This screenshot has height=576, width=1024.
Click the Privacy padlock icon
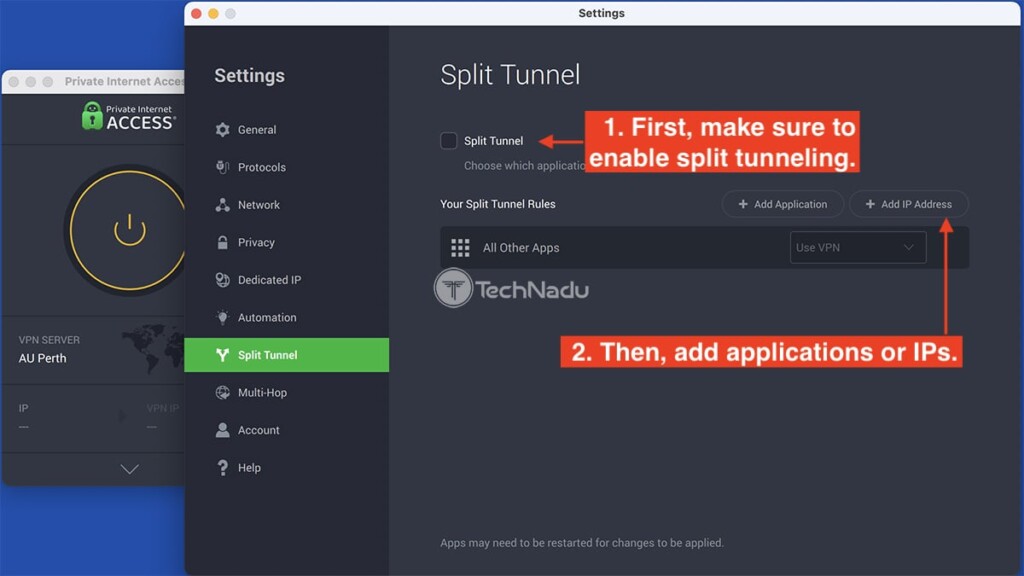(222, 242)
